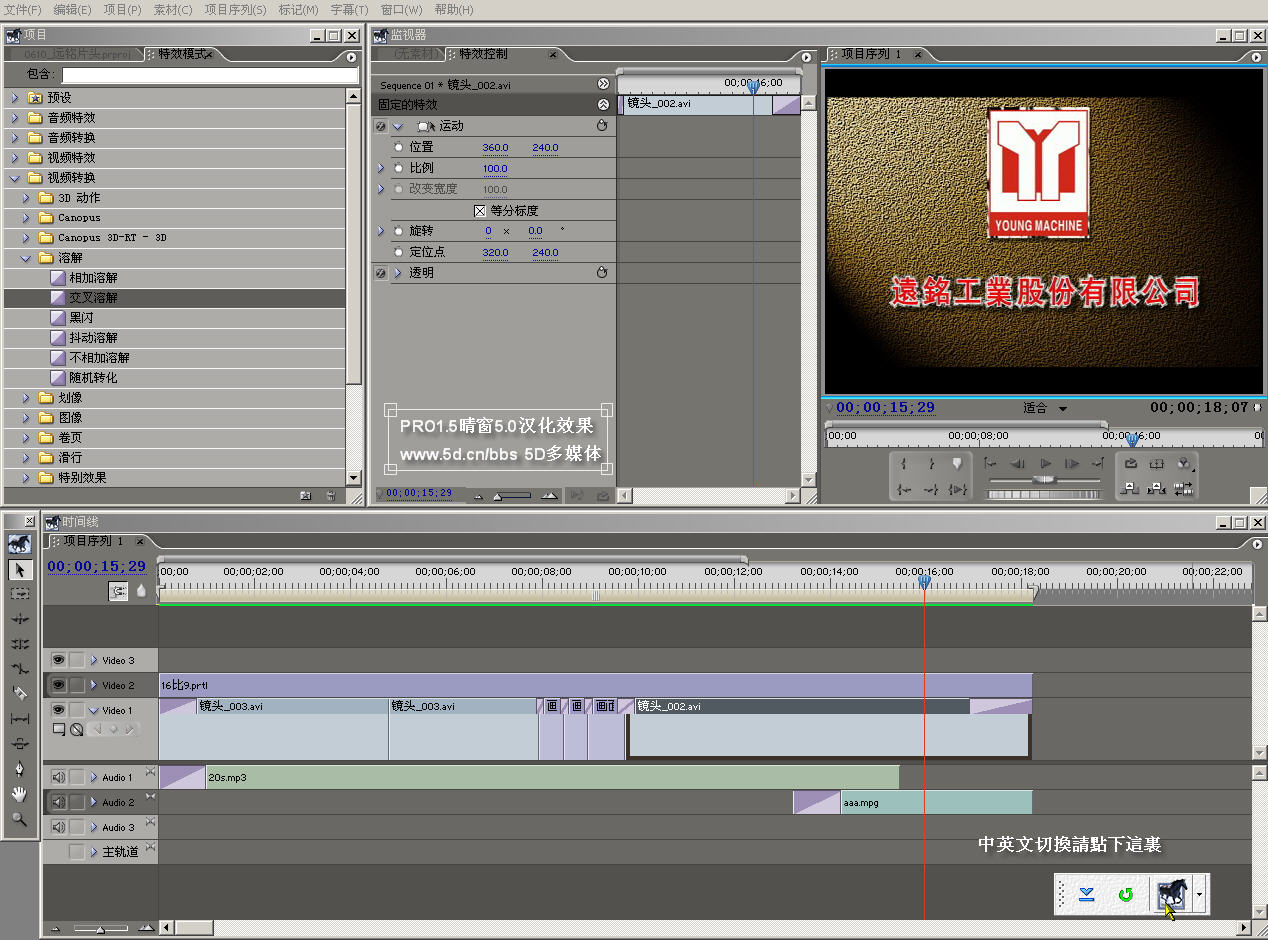
Task: Collapse the Video 1 track
Action: click(x=94, y=710)
